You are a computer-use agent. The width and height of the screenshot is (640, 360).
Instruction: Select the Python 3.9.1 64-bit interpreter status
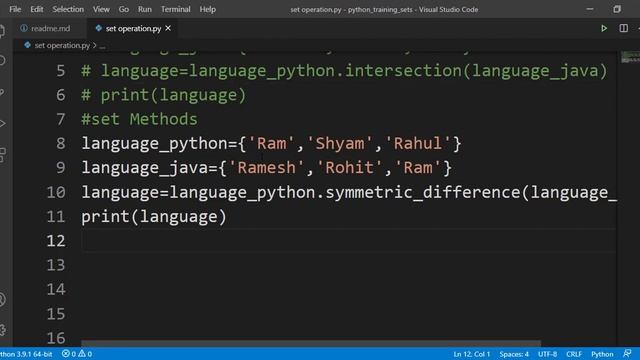26,354
